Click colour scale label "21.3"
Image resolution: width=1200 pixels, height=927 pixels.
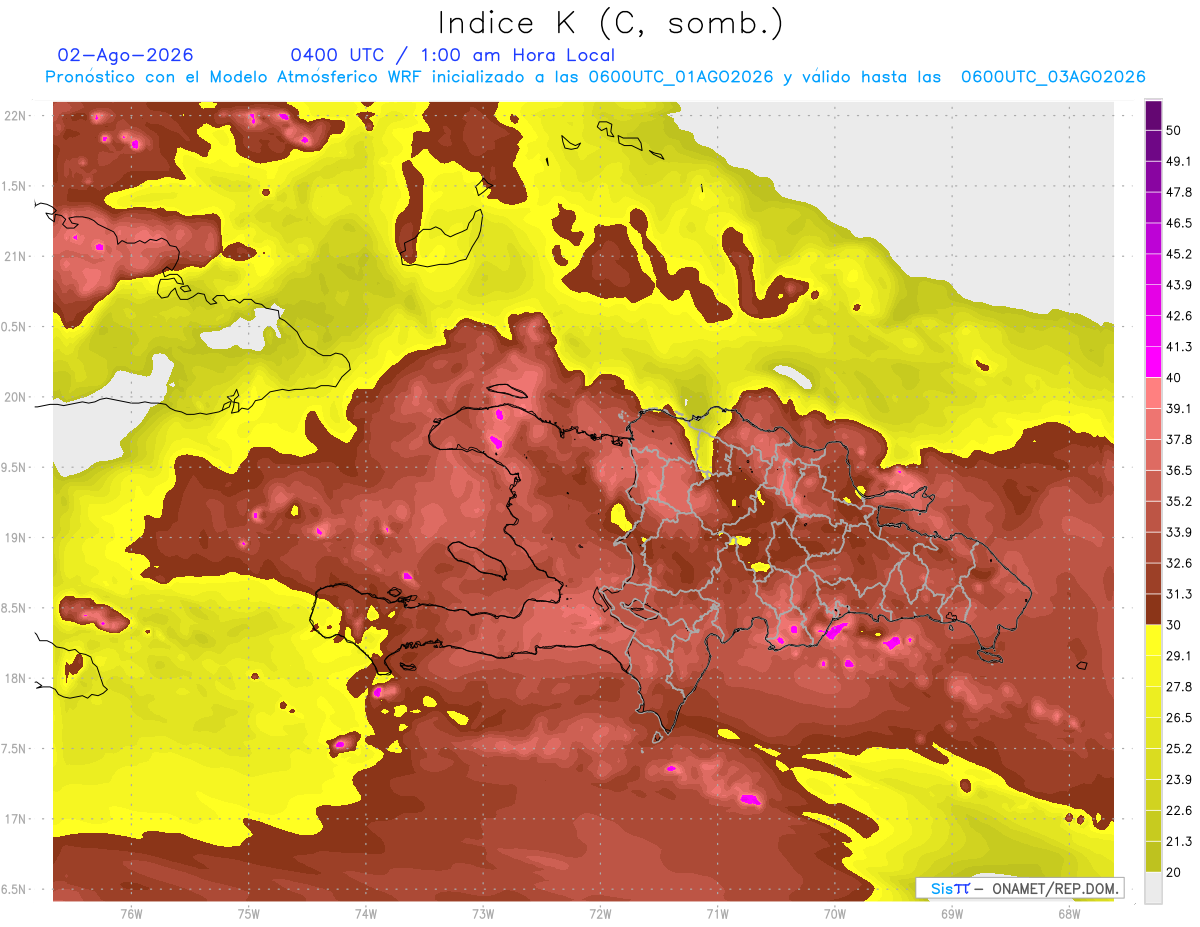(1179, 841)
